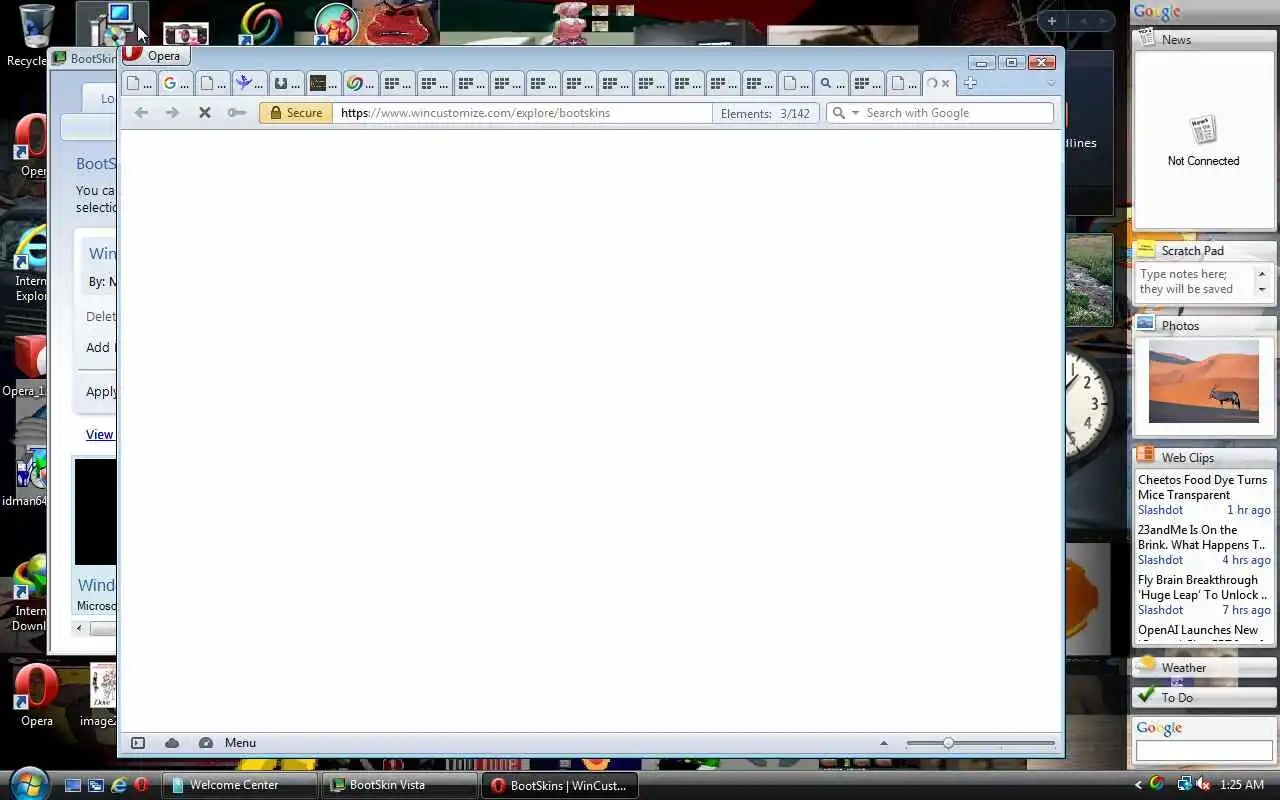Click the wincustomize.com URL address field

tap(522, 113)
